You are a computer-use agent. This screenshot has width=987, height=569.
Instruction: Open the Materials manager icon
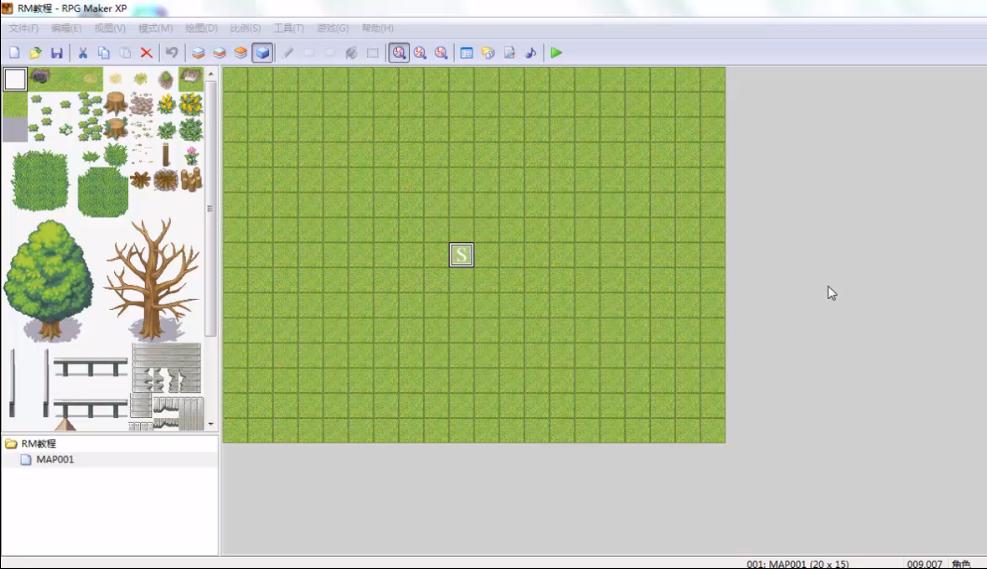pyautogui.click(x=488, y=53)
